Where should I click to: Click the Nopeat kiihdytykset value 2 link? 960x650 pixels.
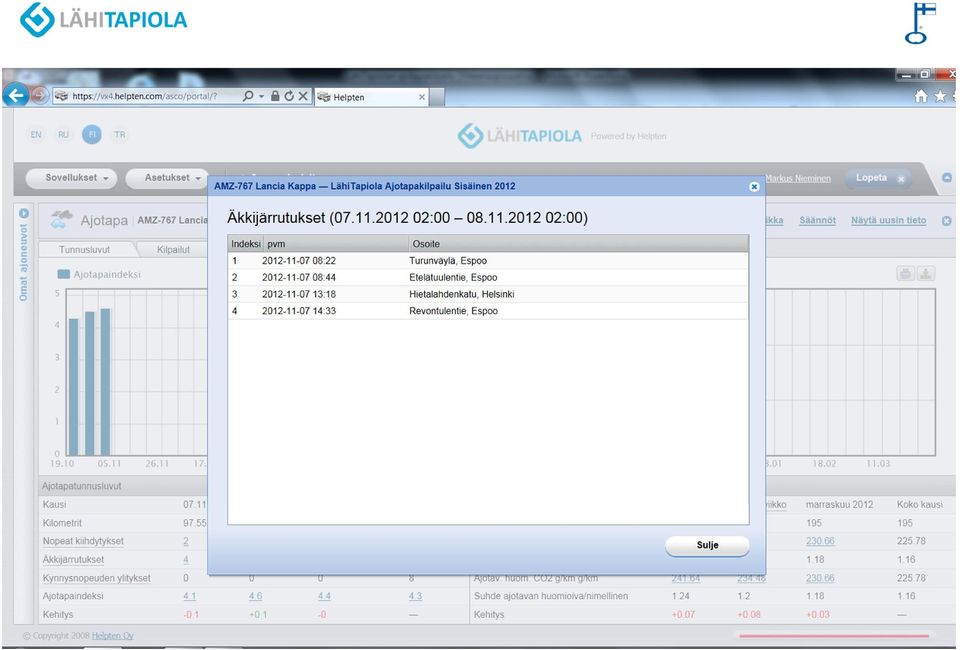[x=186, y=541]
